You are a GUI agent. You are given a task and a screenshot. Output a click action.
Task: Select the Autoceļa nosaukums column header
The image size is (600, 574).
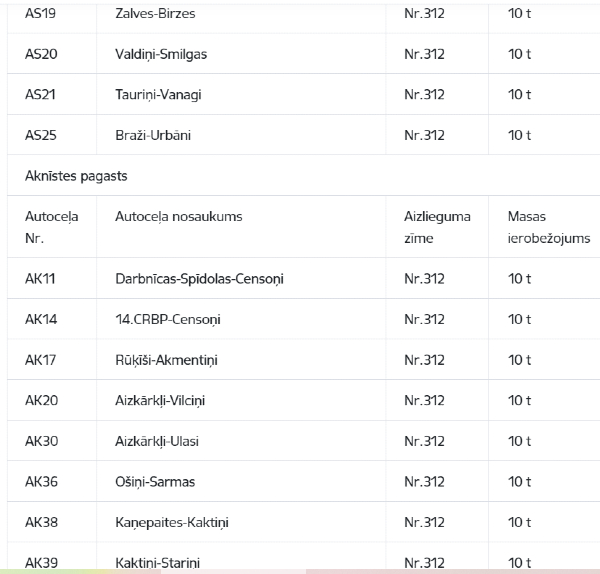(x=178, y=217)
